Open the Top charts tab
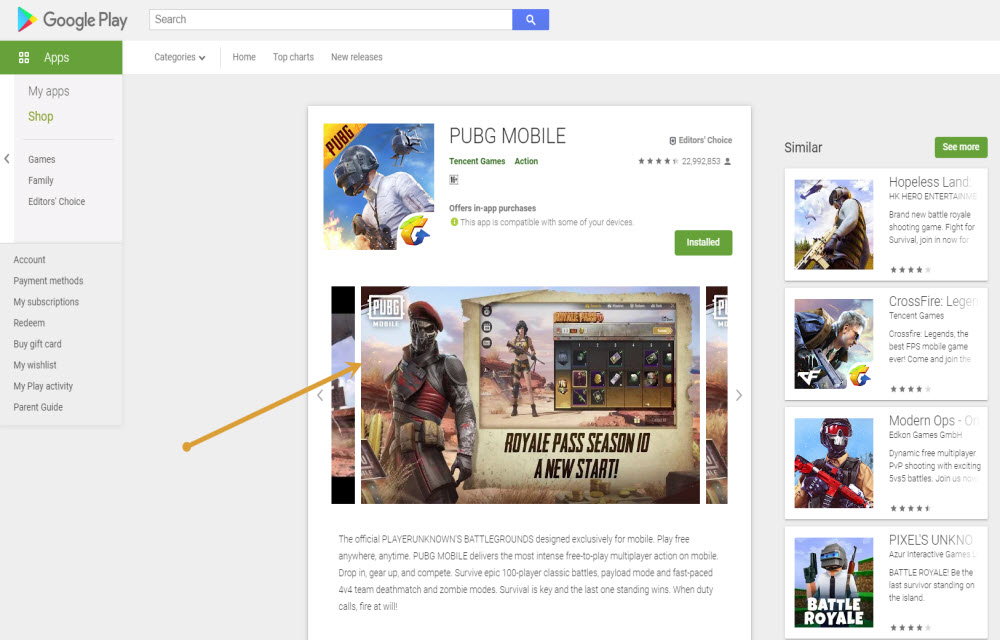Viewport: 1000px width, 640px height. 293,57
